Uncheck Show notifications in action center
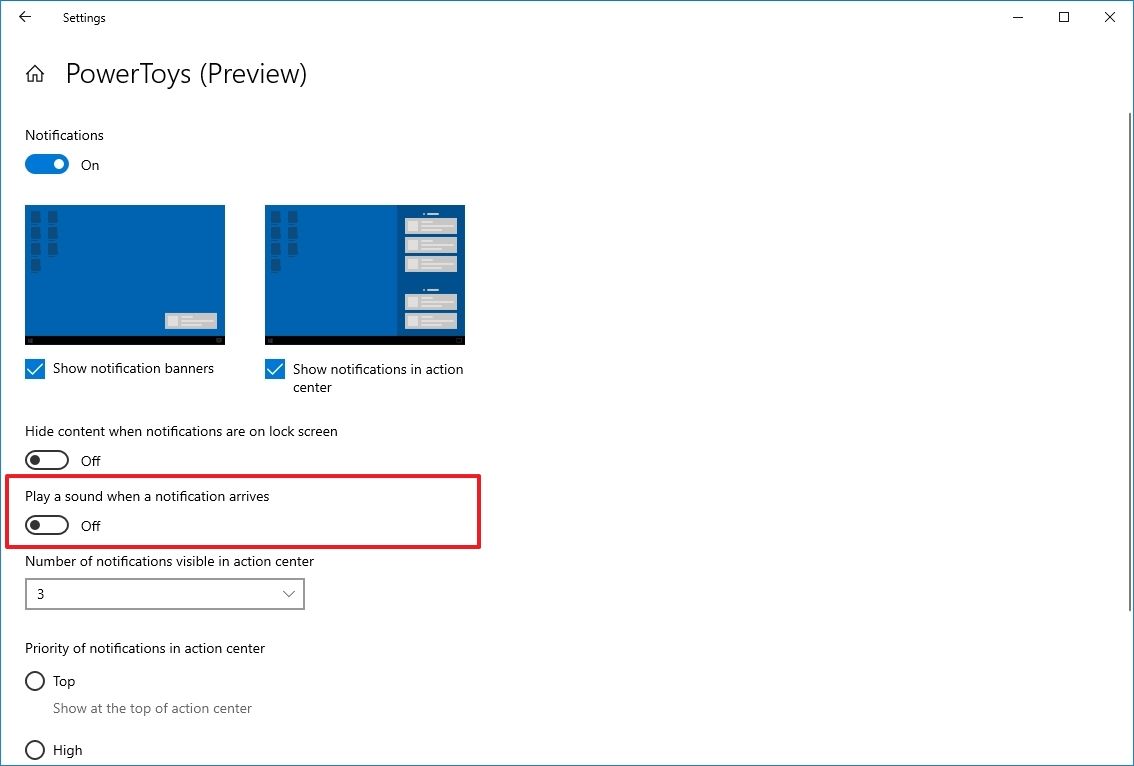Image resolution: width=1134 pixels, height=766 pixels. pos(274,369)
